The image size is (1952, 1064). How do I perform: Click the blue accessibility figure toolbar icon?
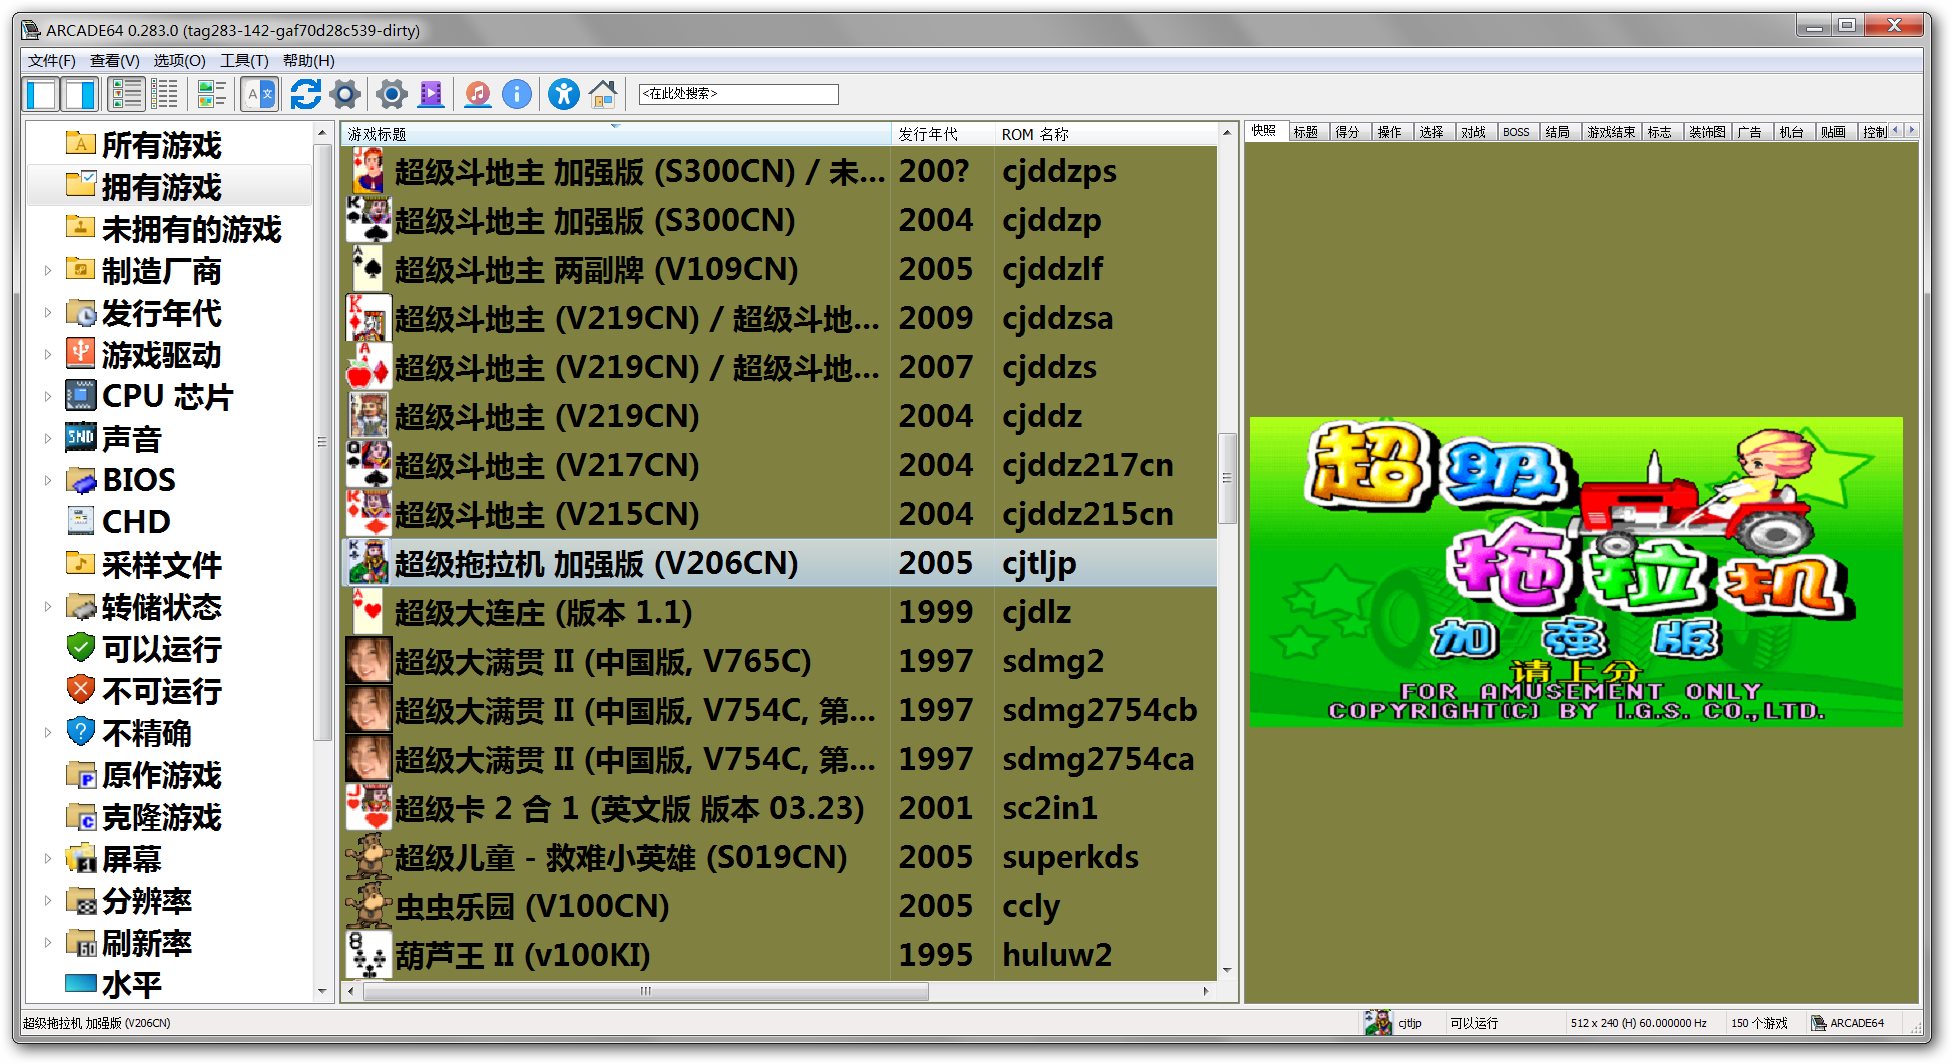(563, 95)
